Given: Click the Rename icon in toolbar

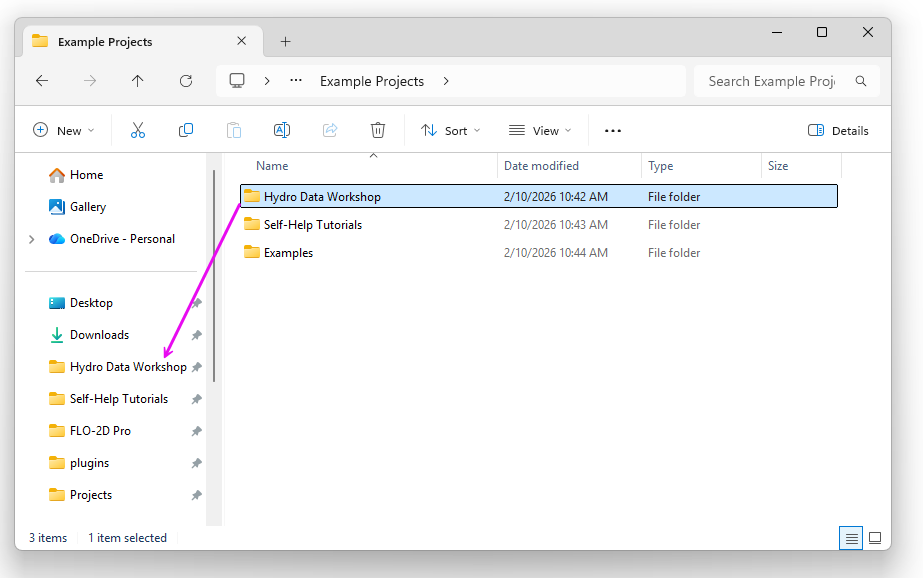Looking at the screenshot, I should [x=282, y=130].
